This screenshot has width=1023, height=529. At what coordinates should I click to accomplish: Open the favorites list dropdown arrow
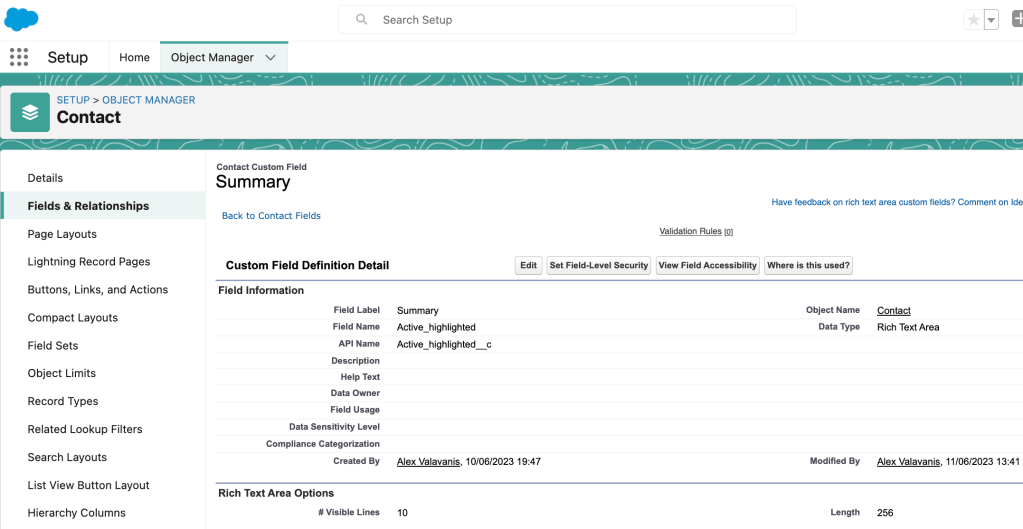tap(991, 20)
